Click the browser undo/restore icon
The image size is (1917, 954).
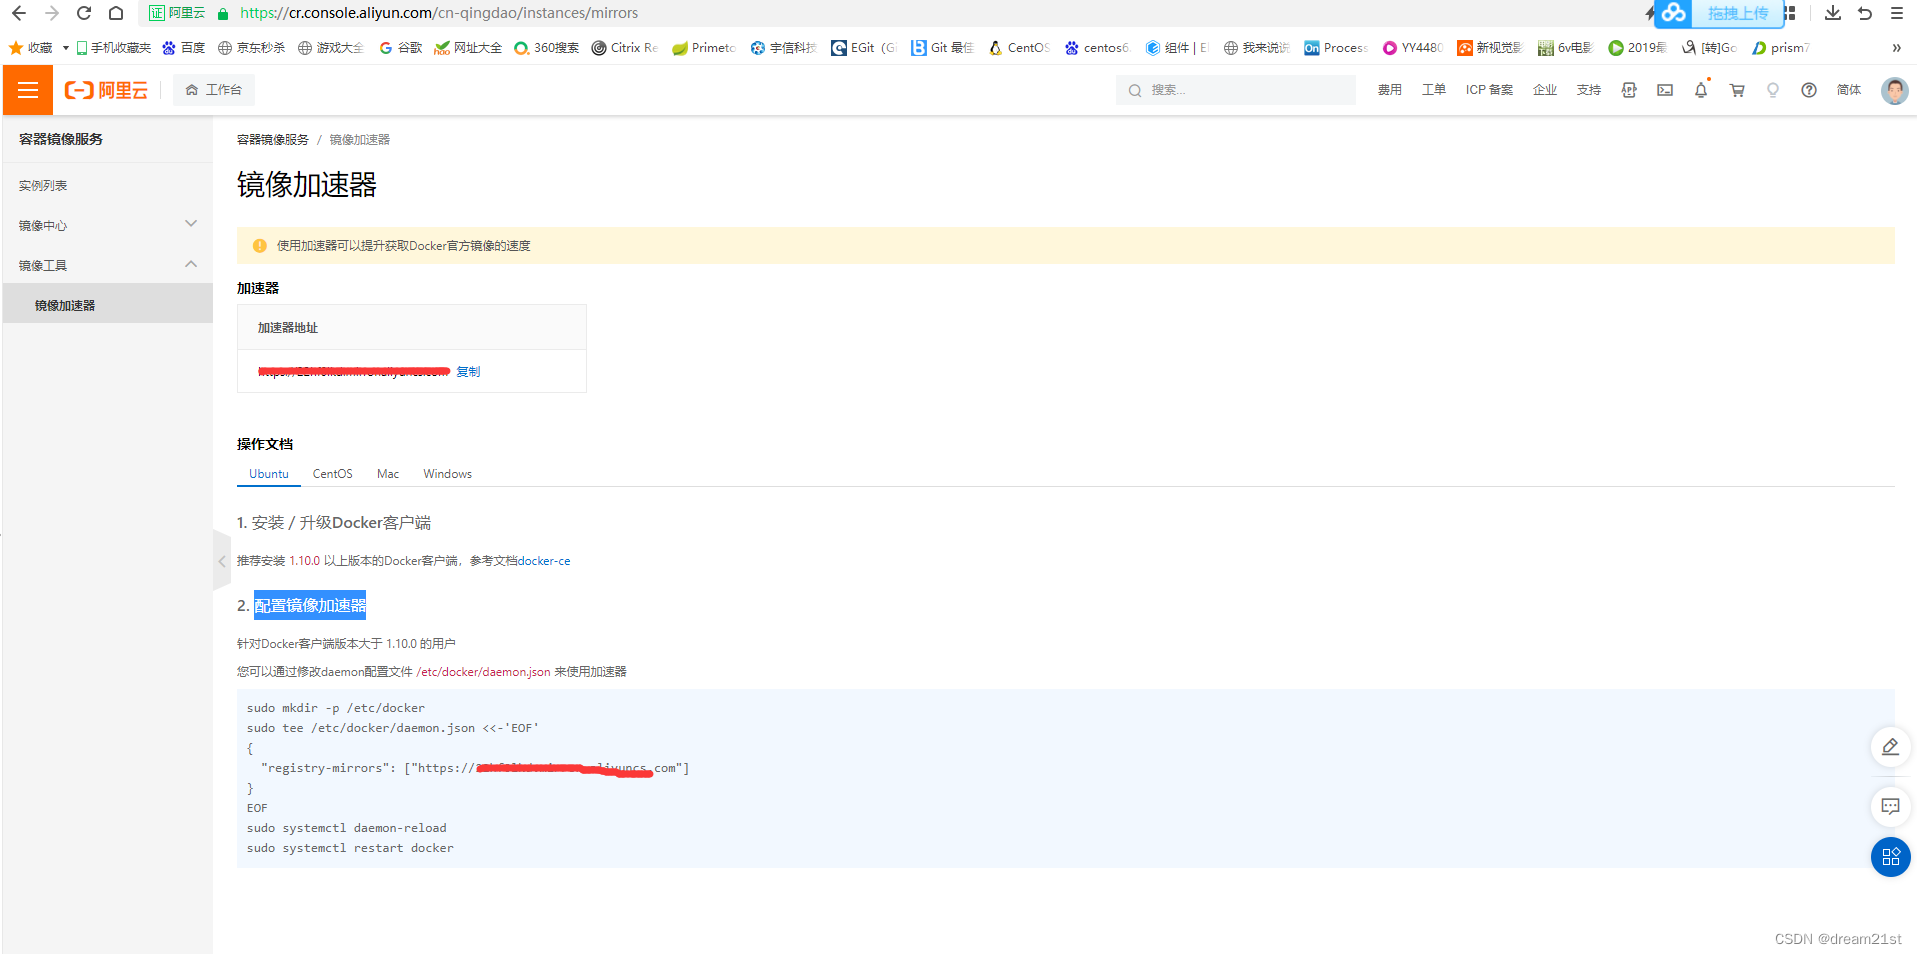(1865, 13)
